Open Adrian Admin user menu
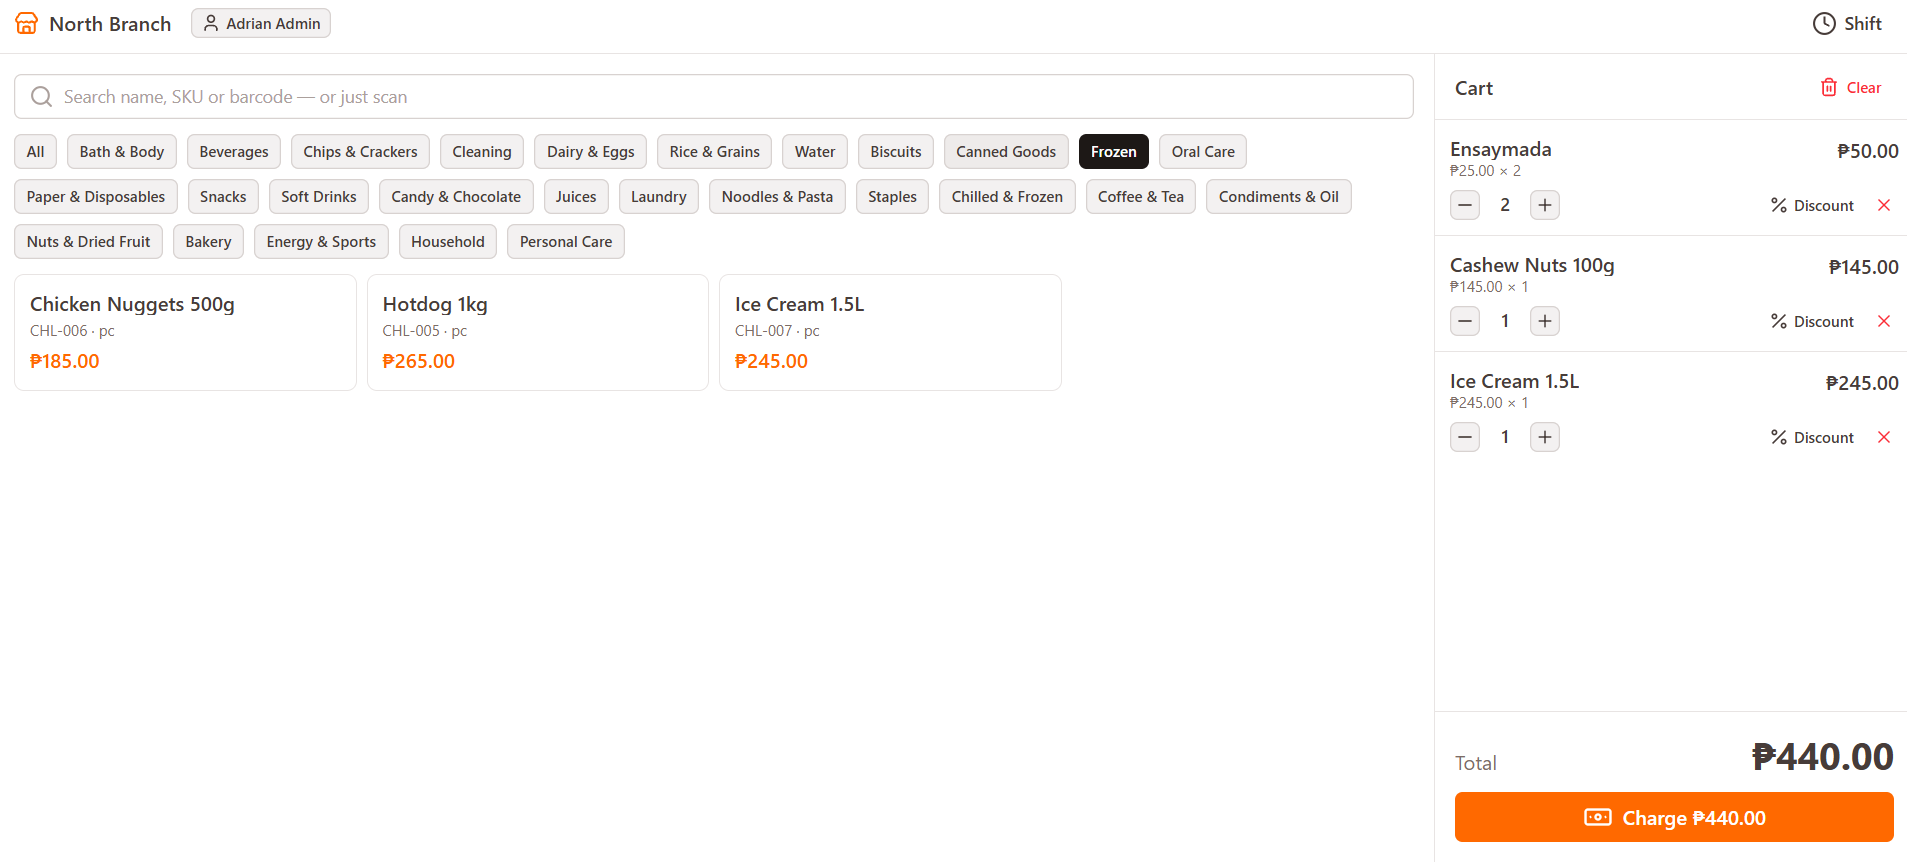The width and height of the screenshot is (1907, 862). [261, 23]
